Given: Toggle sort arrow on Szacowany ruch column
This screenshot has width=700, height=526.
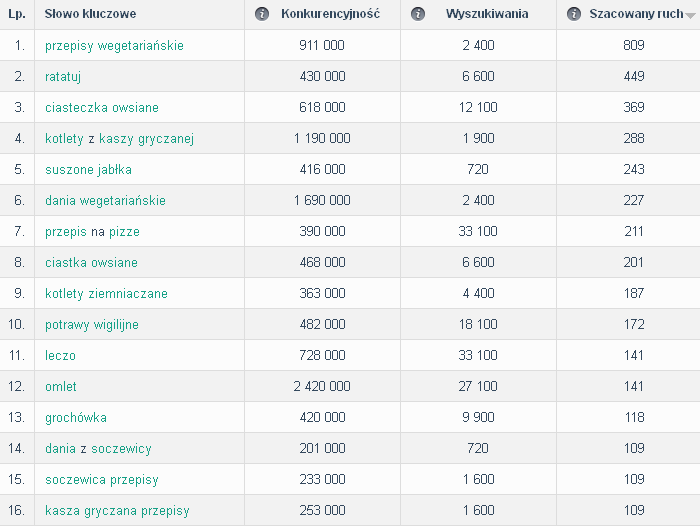Looking at the screenshot, I should (690, 16).
